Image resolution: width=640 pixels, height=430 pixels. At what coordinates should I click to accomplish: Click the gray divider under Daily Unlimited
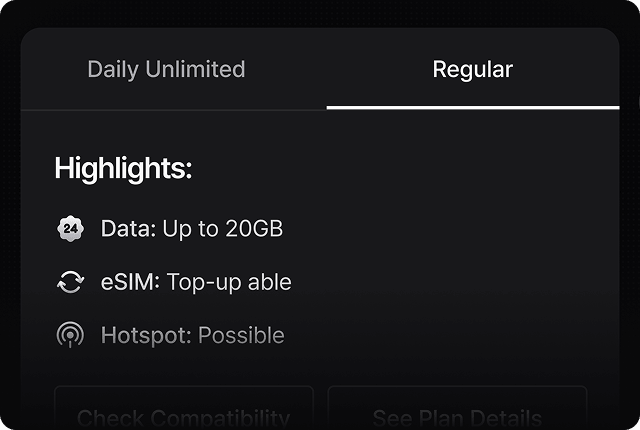coord(174,110)
